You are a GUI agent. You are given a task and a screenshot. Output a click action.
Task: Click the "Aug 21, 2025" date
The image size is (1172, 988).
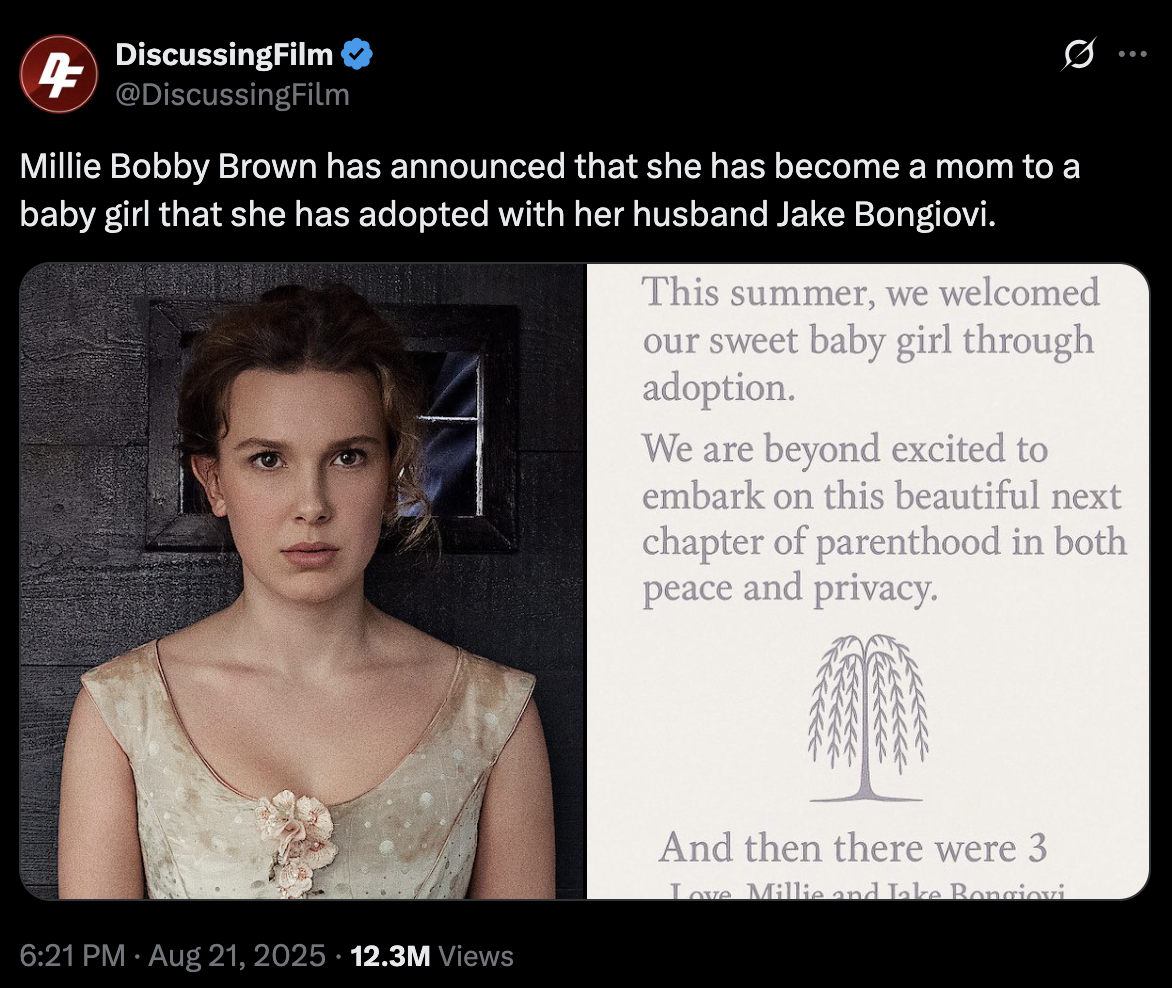coord(237,956)
